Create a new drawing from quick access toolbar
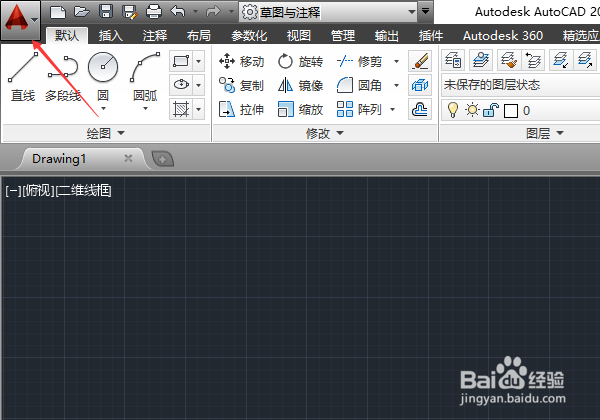600x420 pixels. pos(58,12)
